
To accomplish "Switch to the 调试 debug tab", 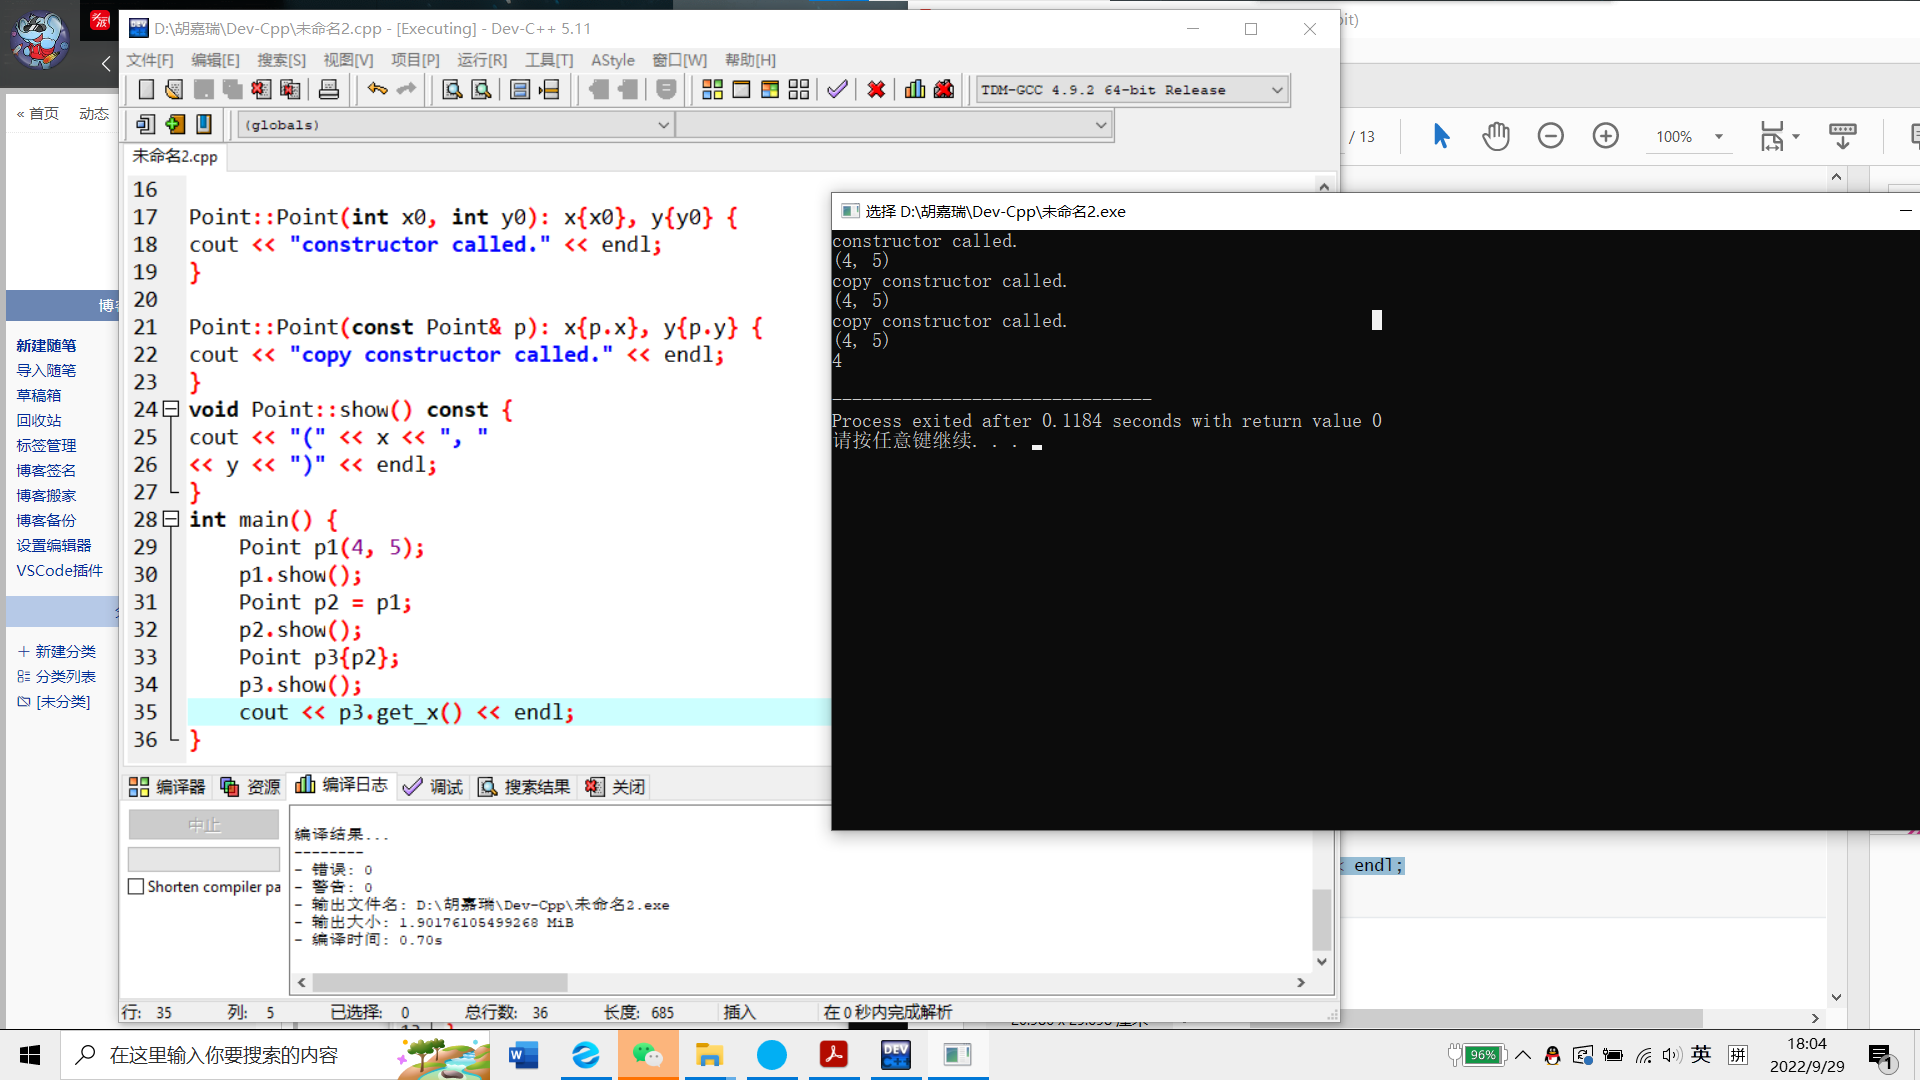I will (x=434, y=787).
